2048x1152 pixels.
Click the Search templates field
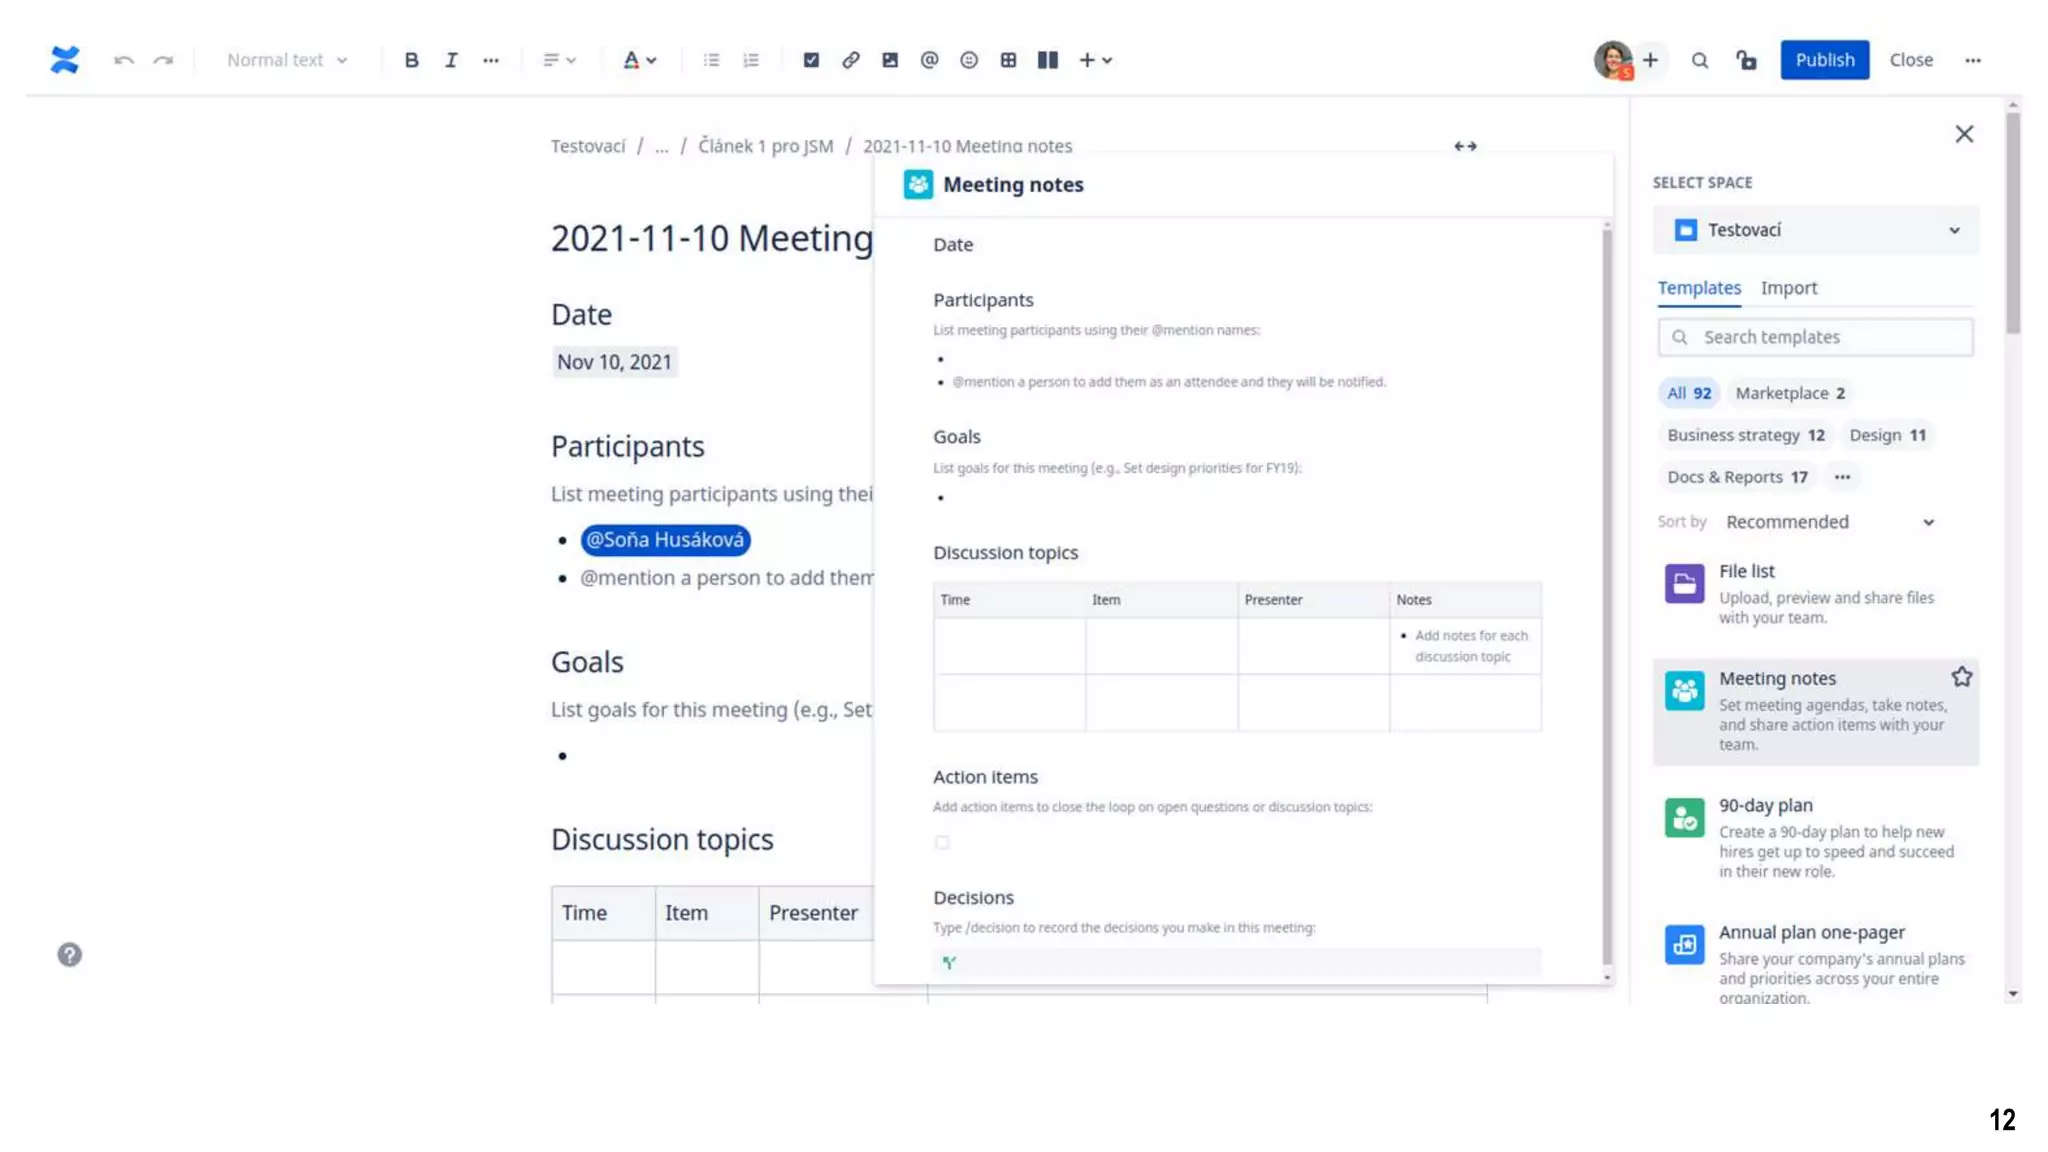pos(1815,337)
